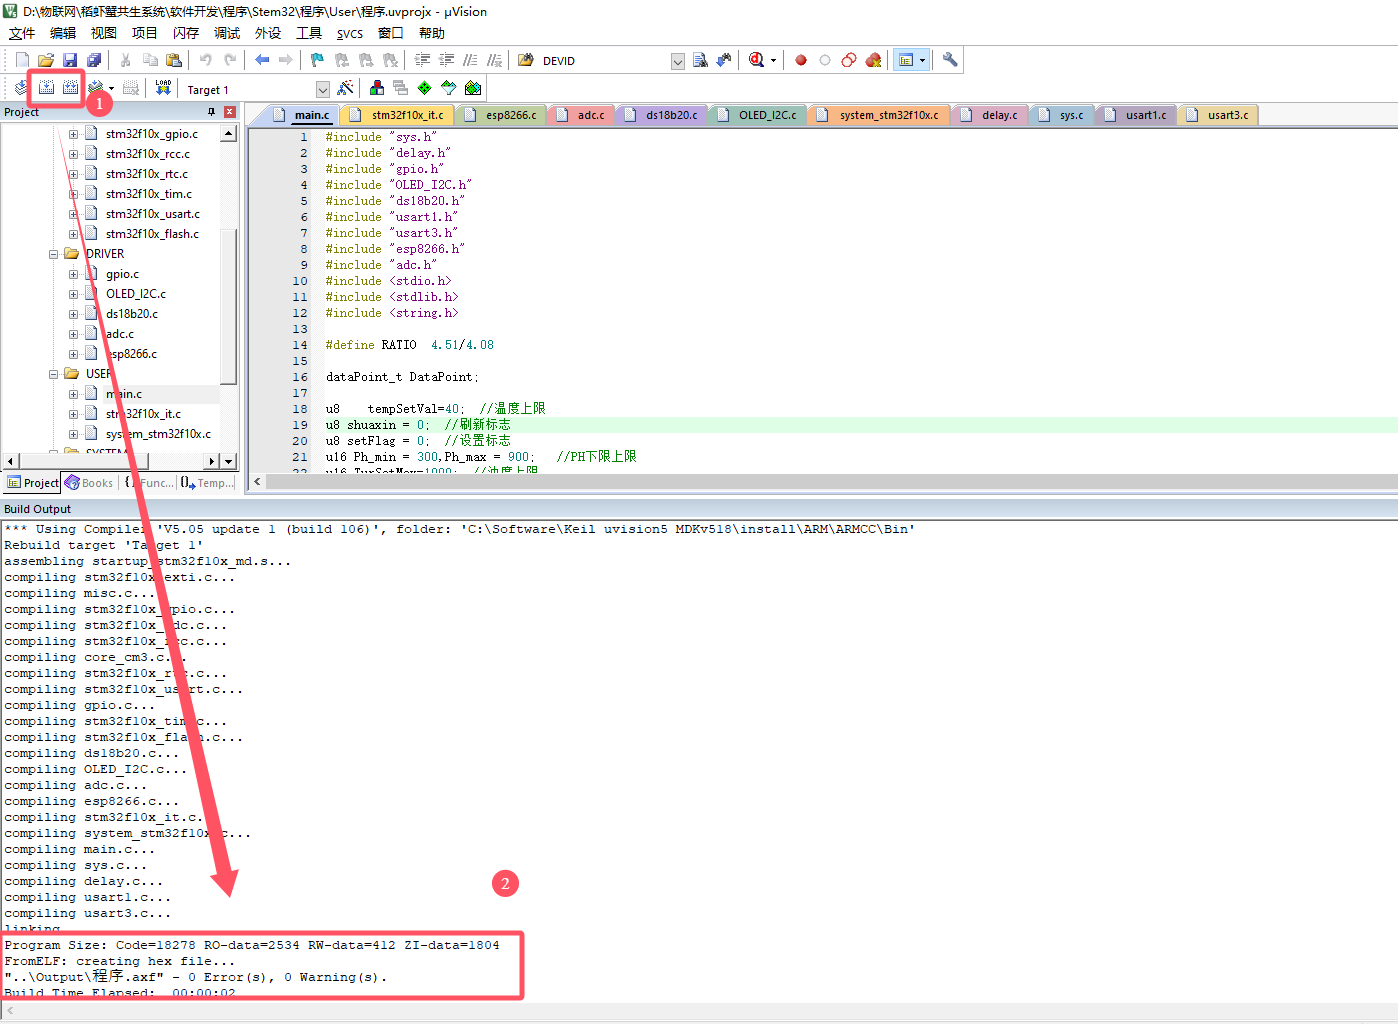The image size is (1398, 1024).
Task: Open the 工具 menu
Action: [x=309, y=33]
